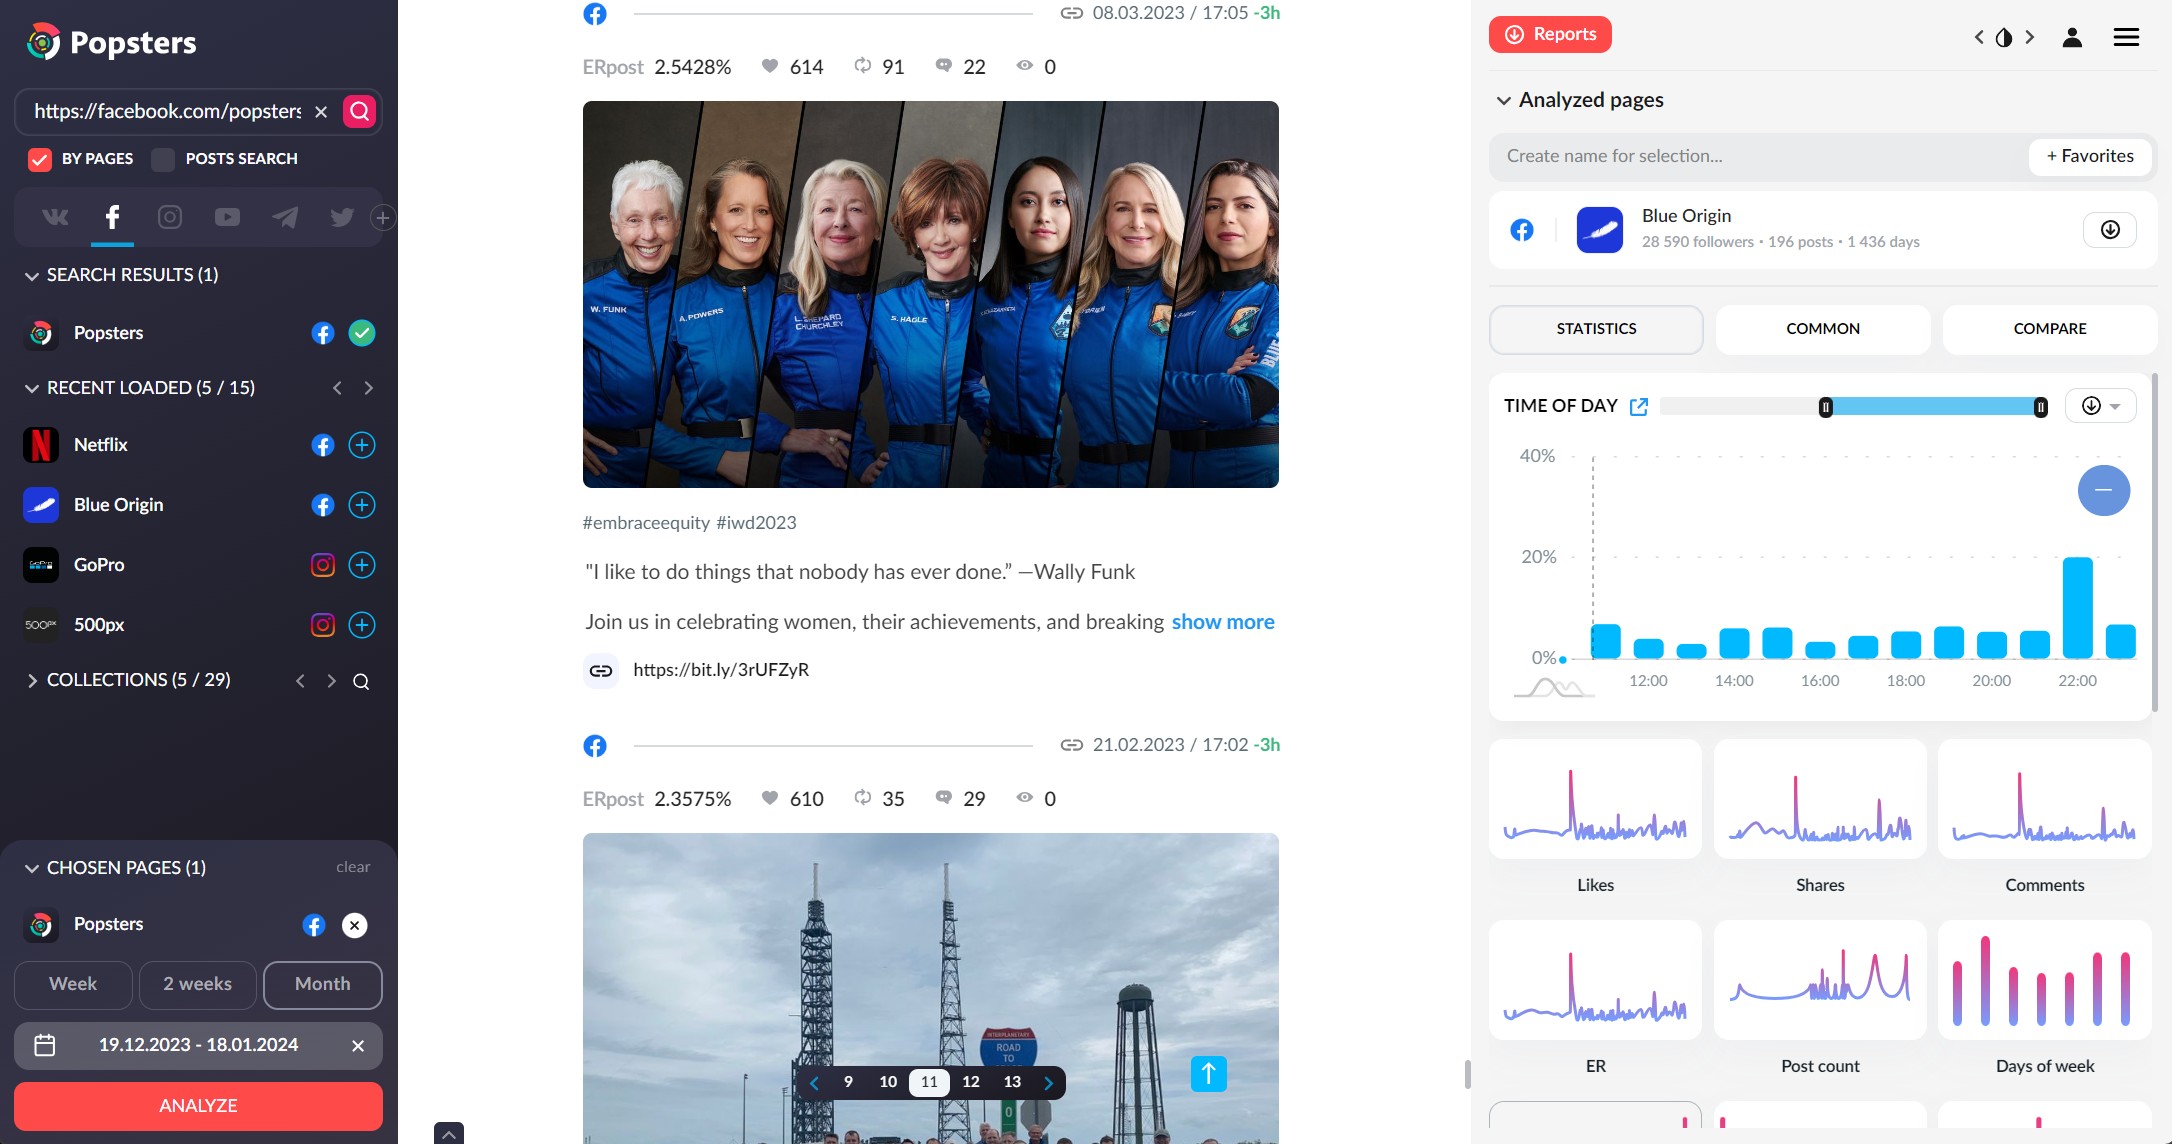Click the search magnifier button
Screen dimensions: 2172x1144
click(x=358, y=111)
